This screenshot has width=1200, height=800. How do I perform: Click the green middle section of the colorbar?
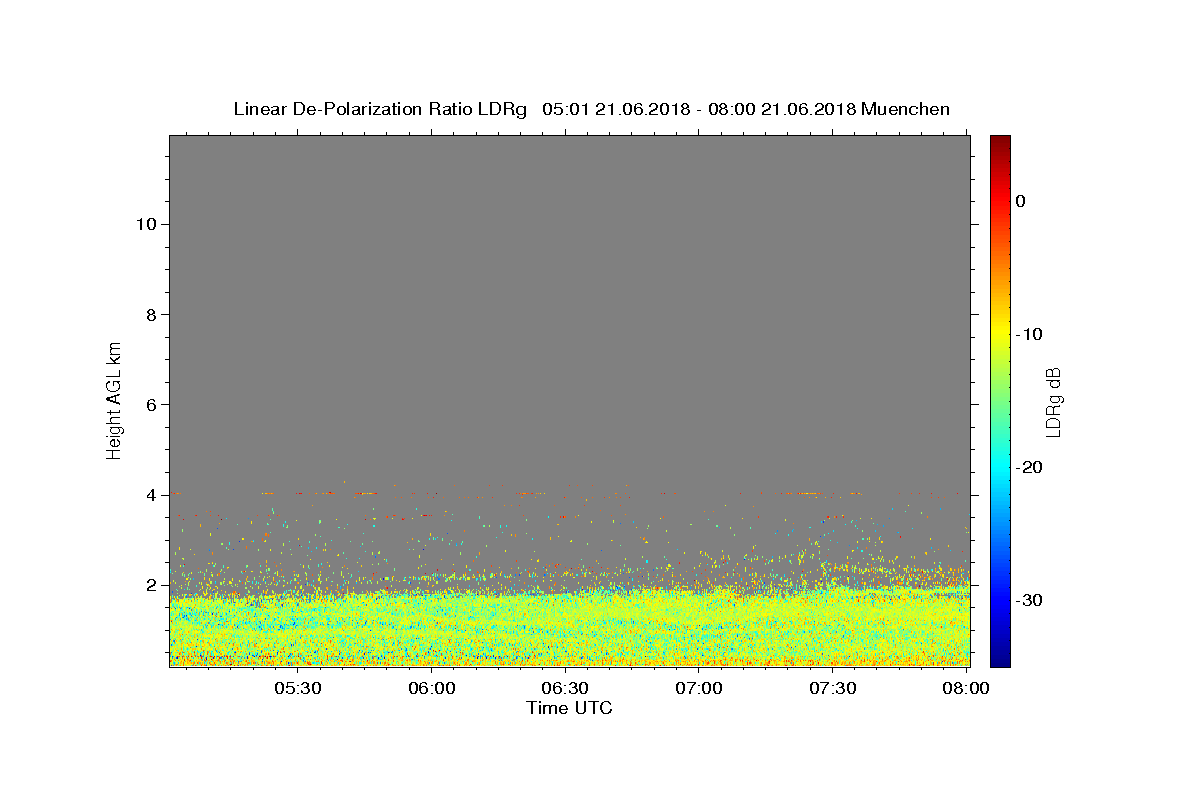tap(1000, 400)
